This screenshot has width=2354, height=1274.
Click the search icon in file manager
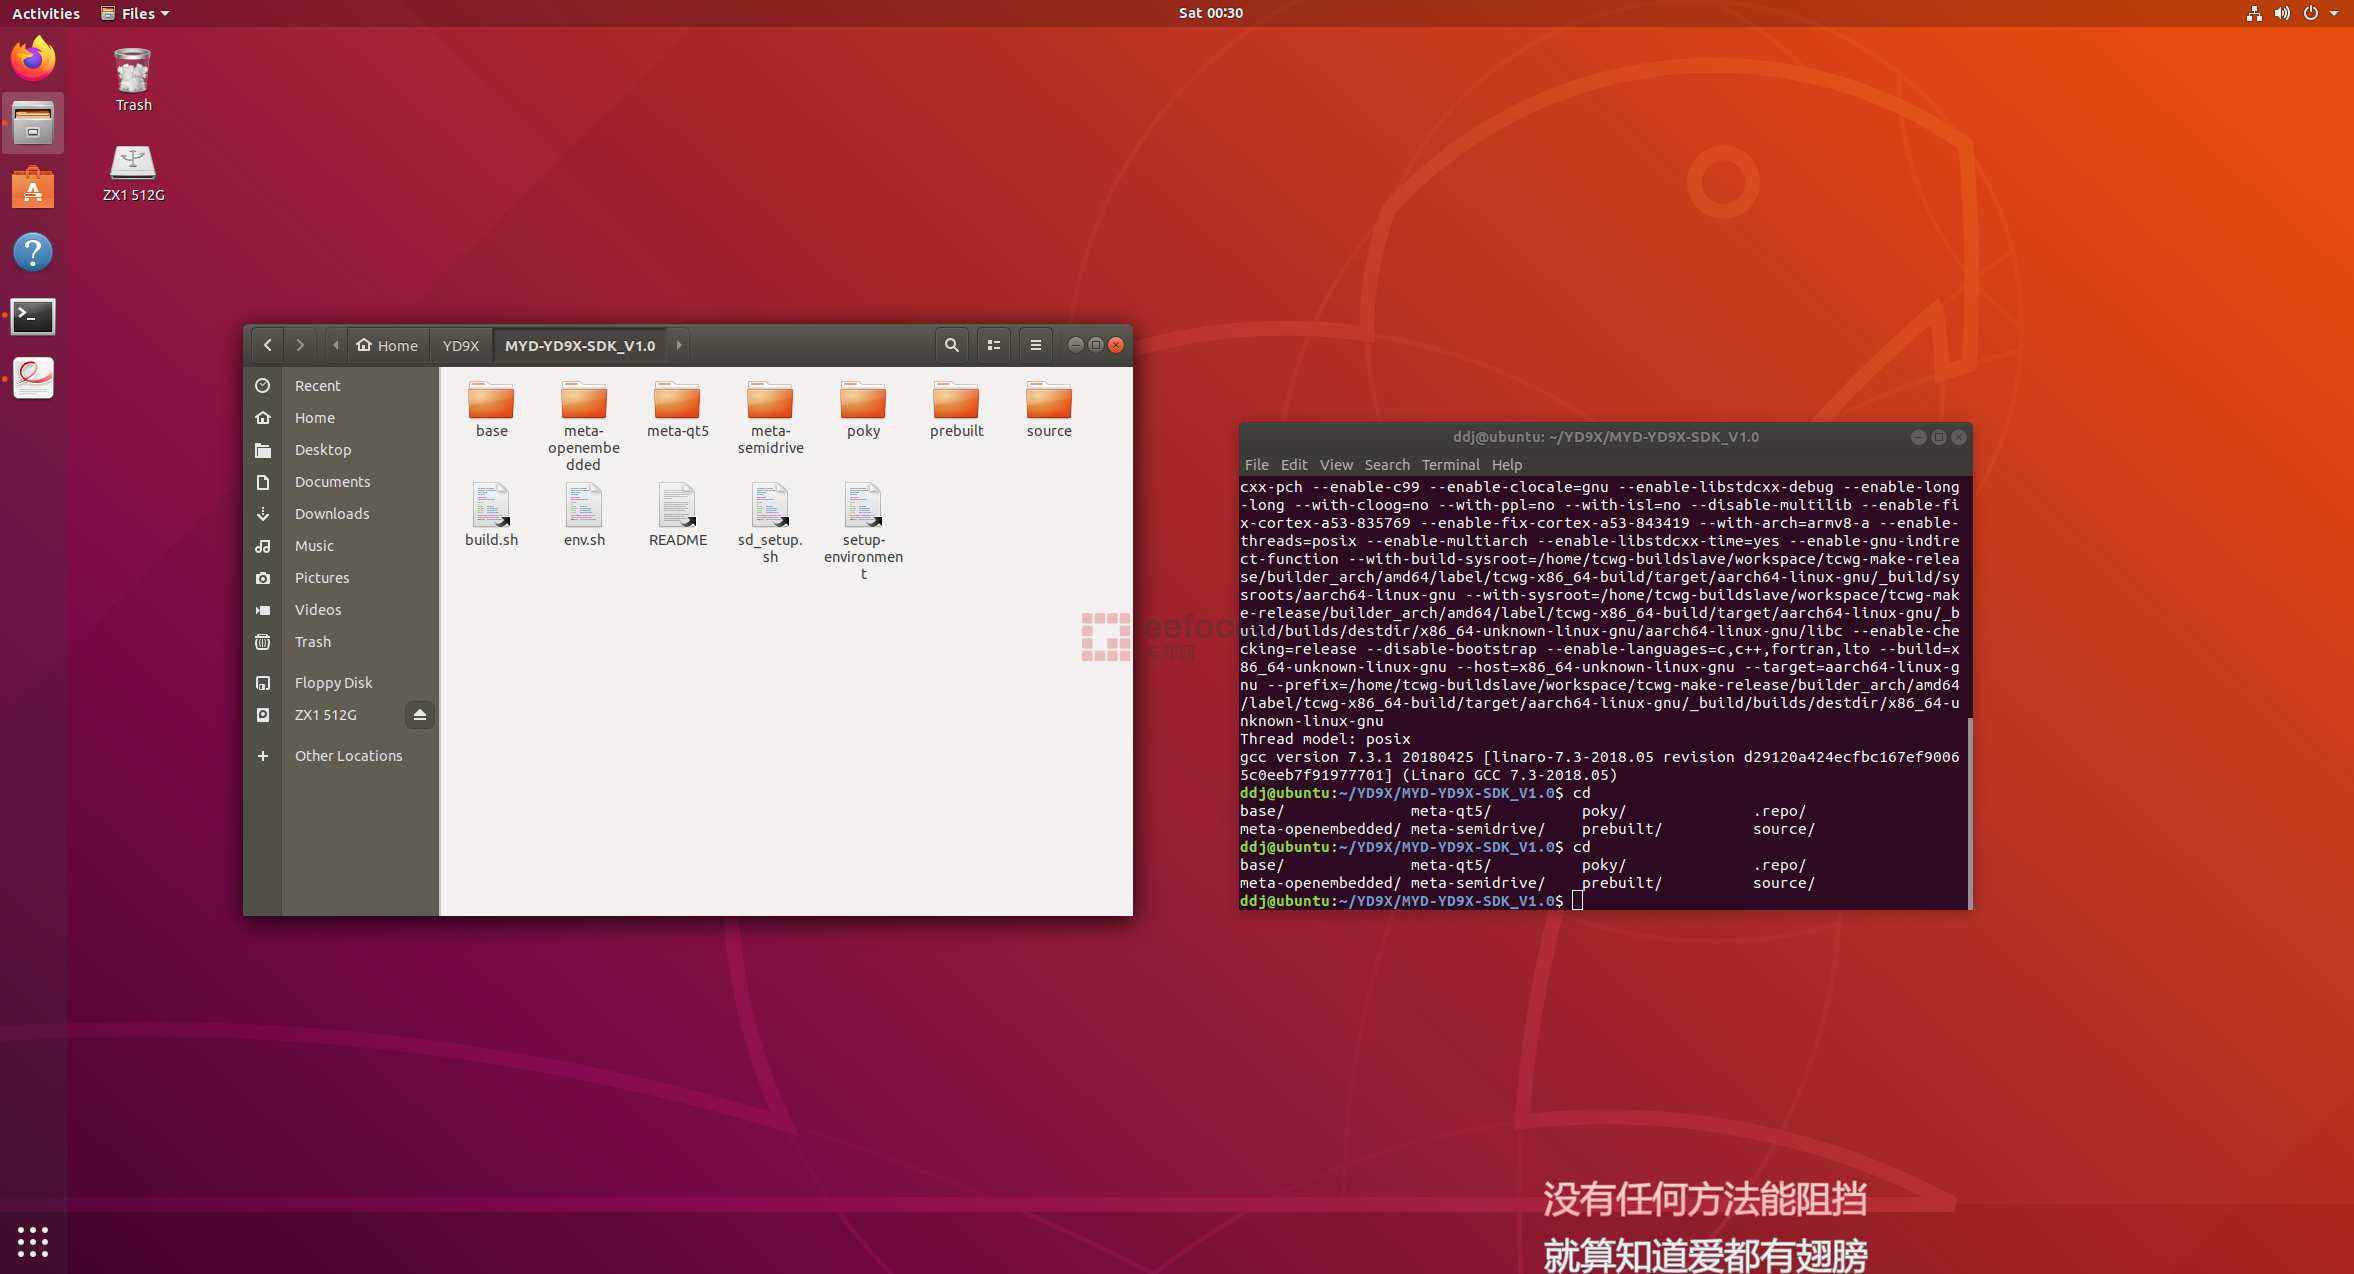coord(950,345)
